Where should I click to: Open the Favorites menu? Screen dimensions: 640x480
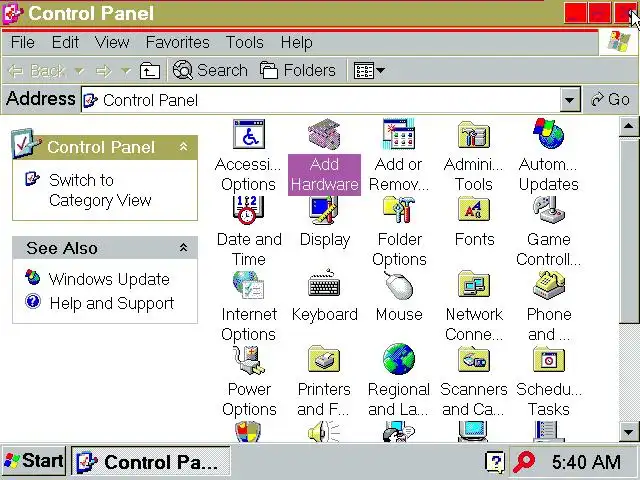(178, 42)
